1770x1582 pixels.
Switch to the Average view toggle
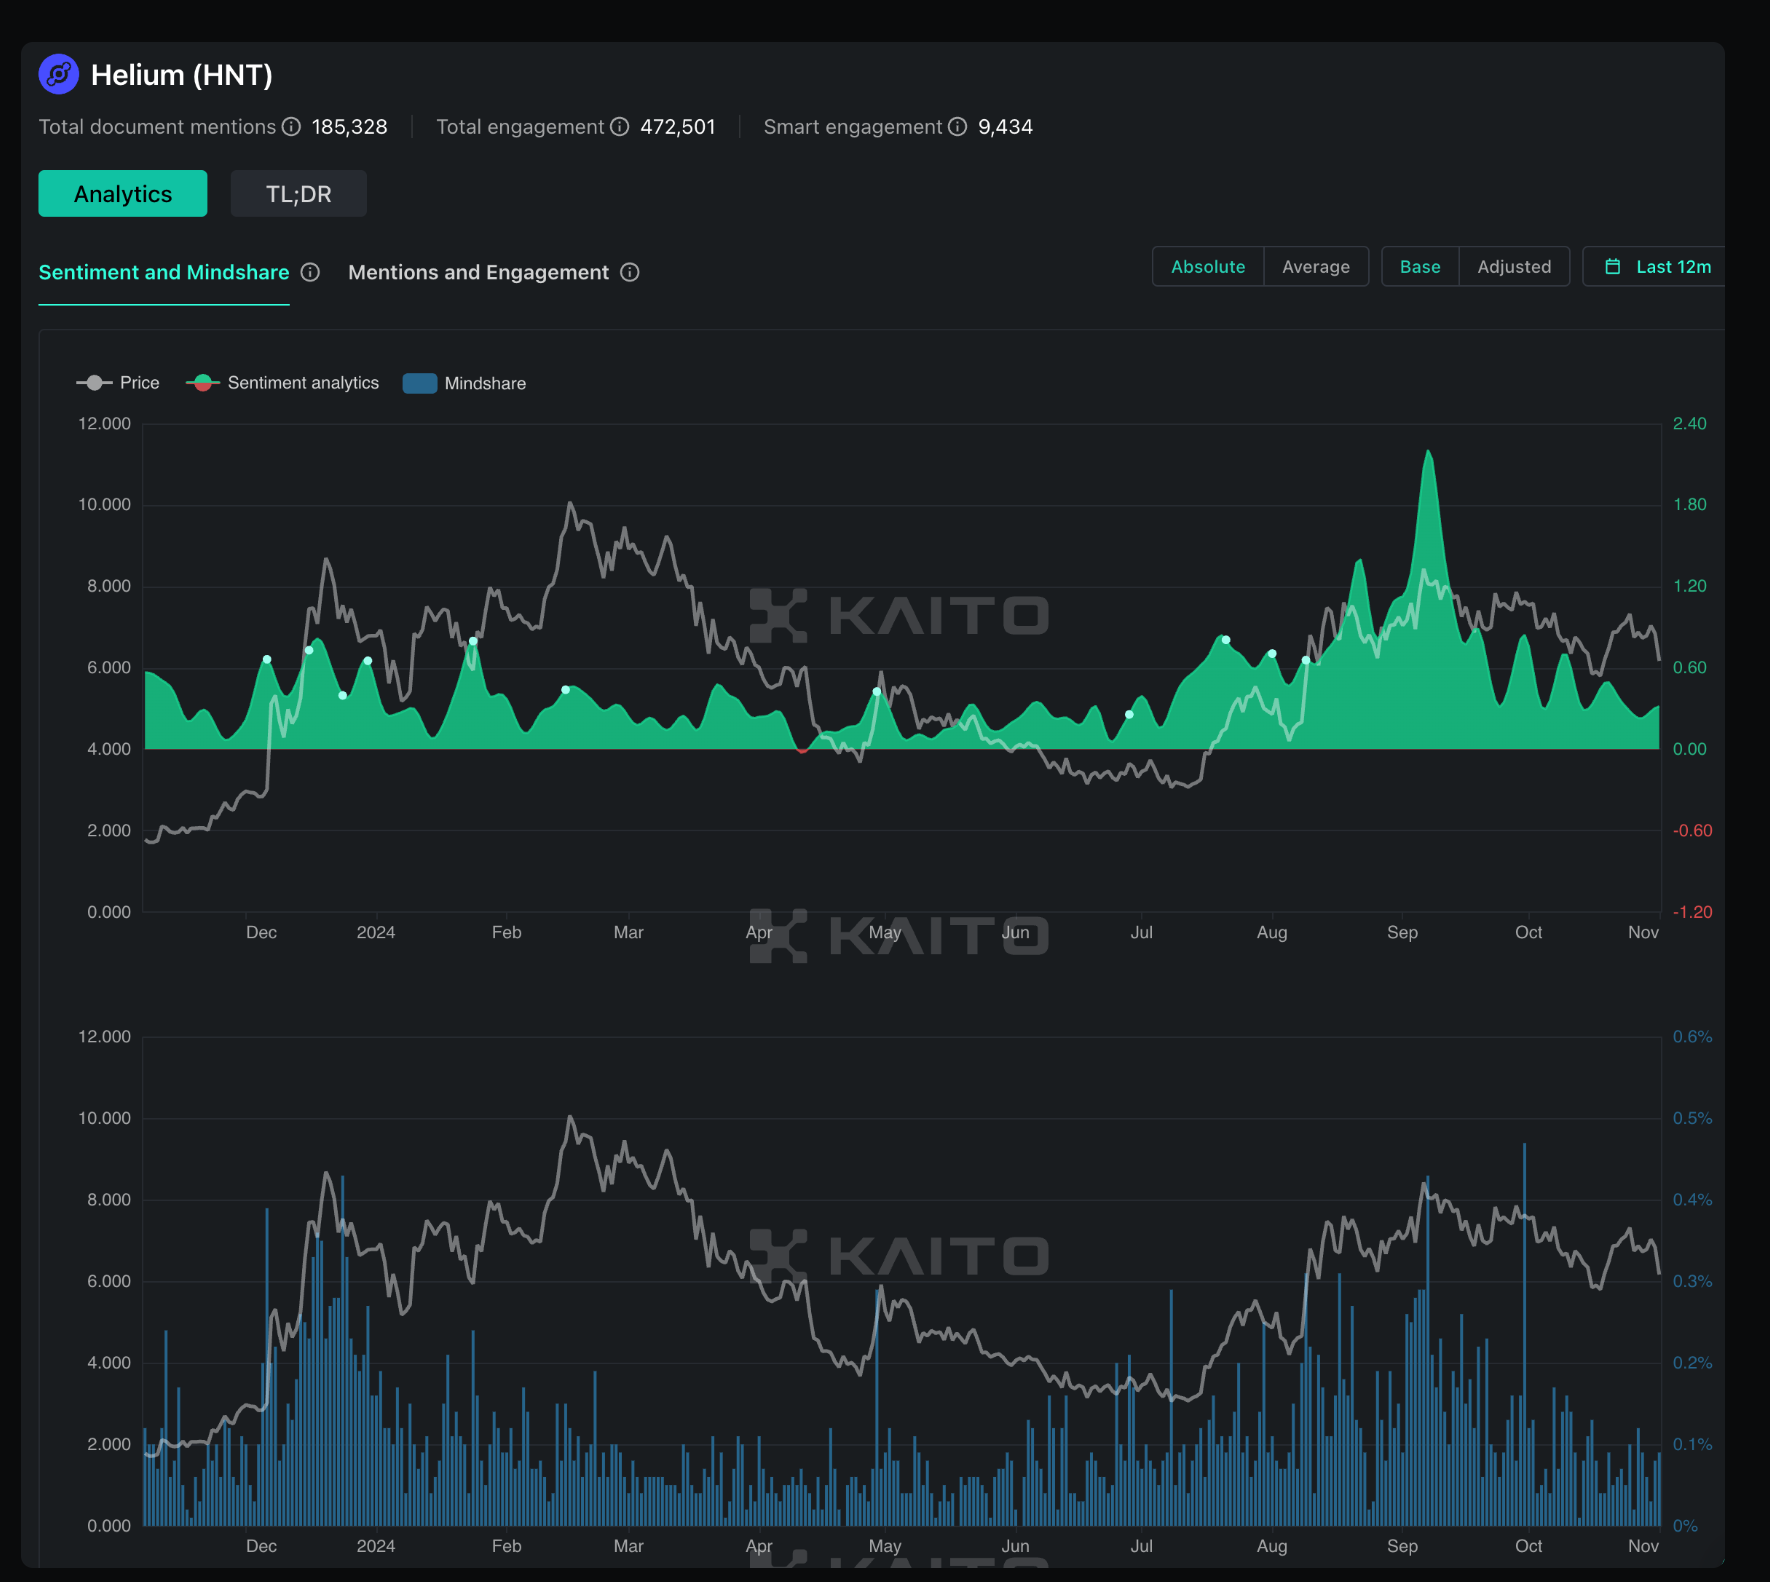coord(1316,267)
